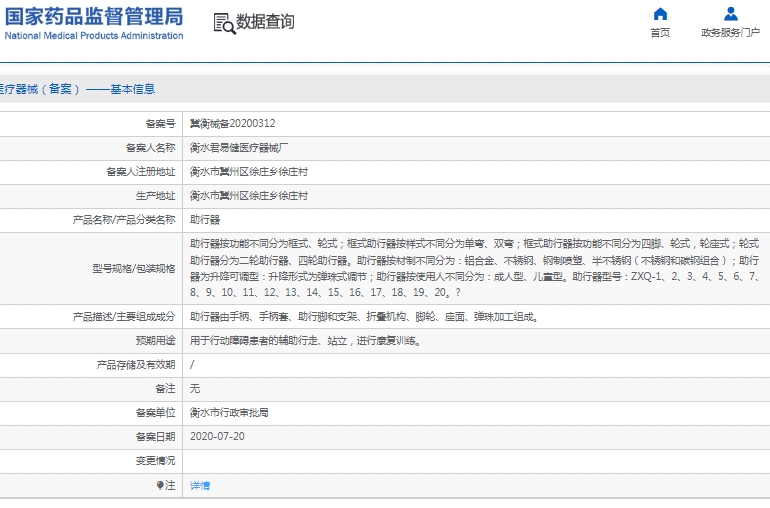The width and height of the screenshot is (770, 508).
Task: Click the 衡水君易健医疗器械厂 value
Action: coord(239,147)
